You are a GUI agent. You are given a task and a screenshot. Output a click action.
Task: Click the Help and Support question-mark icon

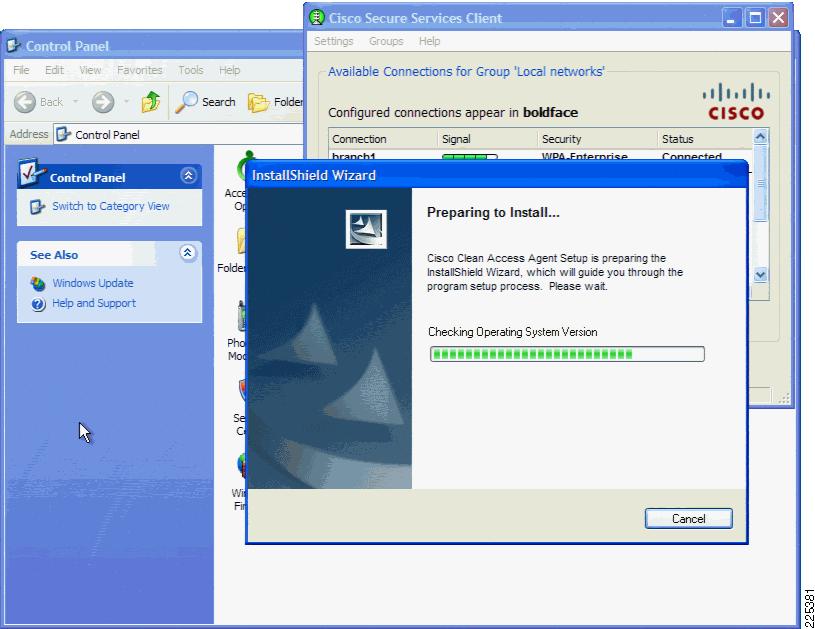38,304
